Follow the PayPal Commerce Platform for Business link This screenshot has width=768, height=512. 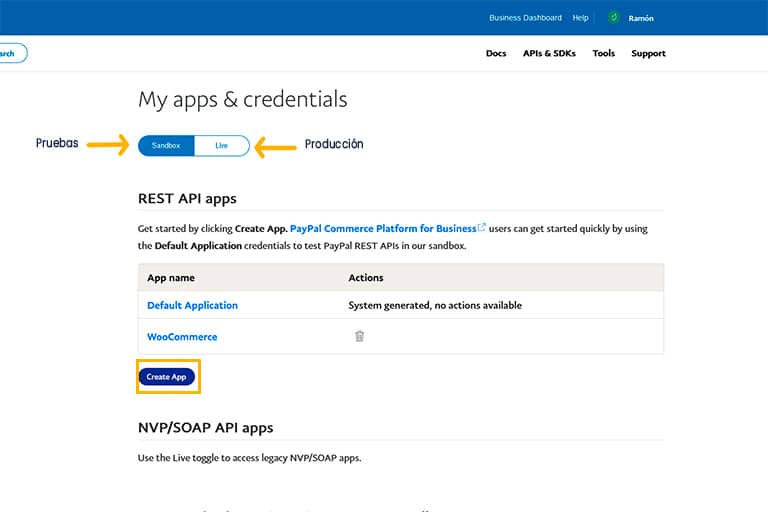point(383,228)
